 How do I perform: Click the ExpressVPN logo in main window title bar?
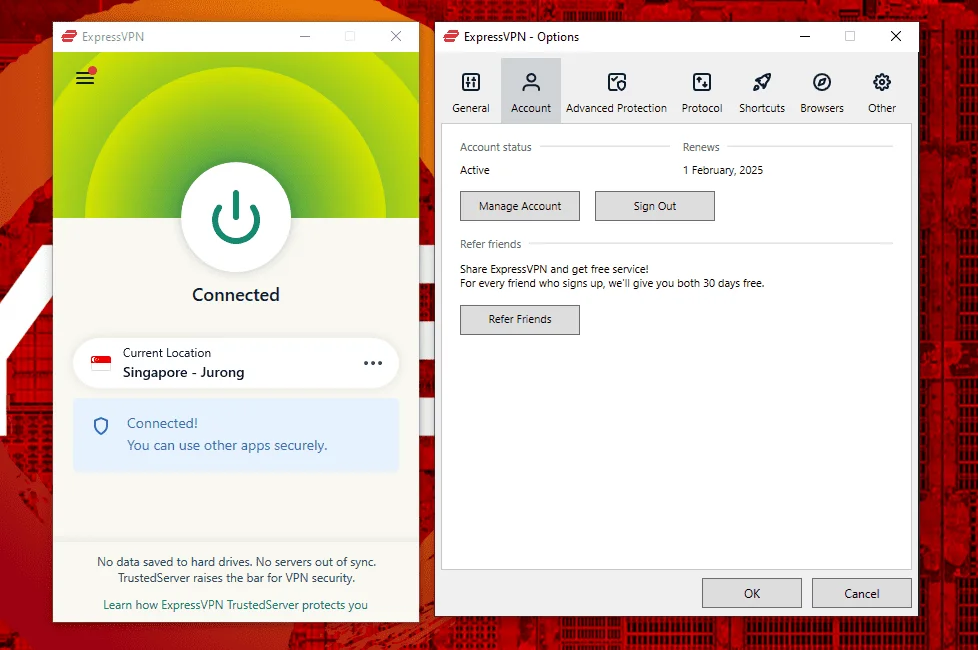(69, 37)
